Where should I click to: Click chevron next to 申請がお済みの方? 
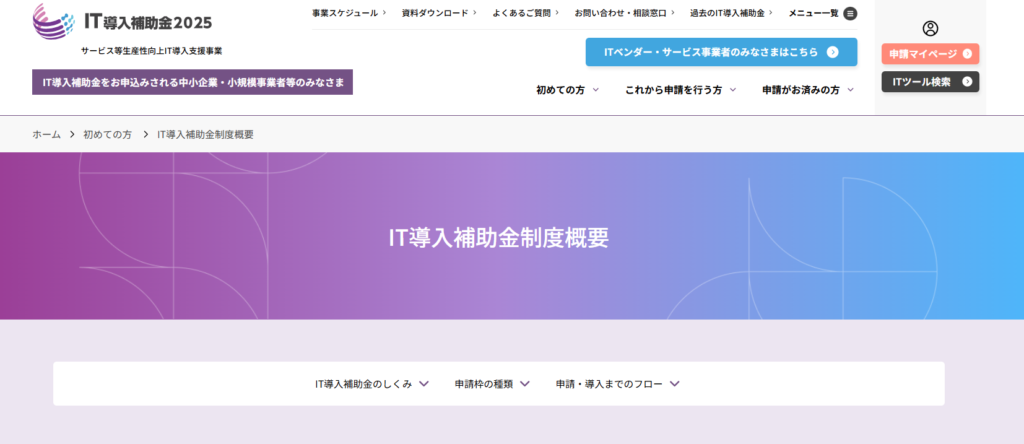[x=850, y=90]
